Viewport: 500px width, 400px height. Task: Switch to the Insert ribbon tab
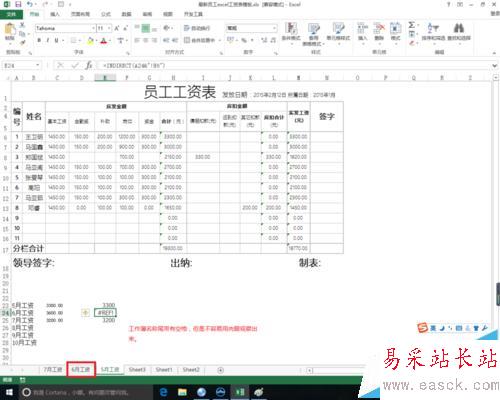55,14
